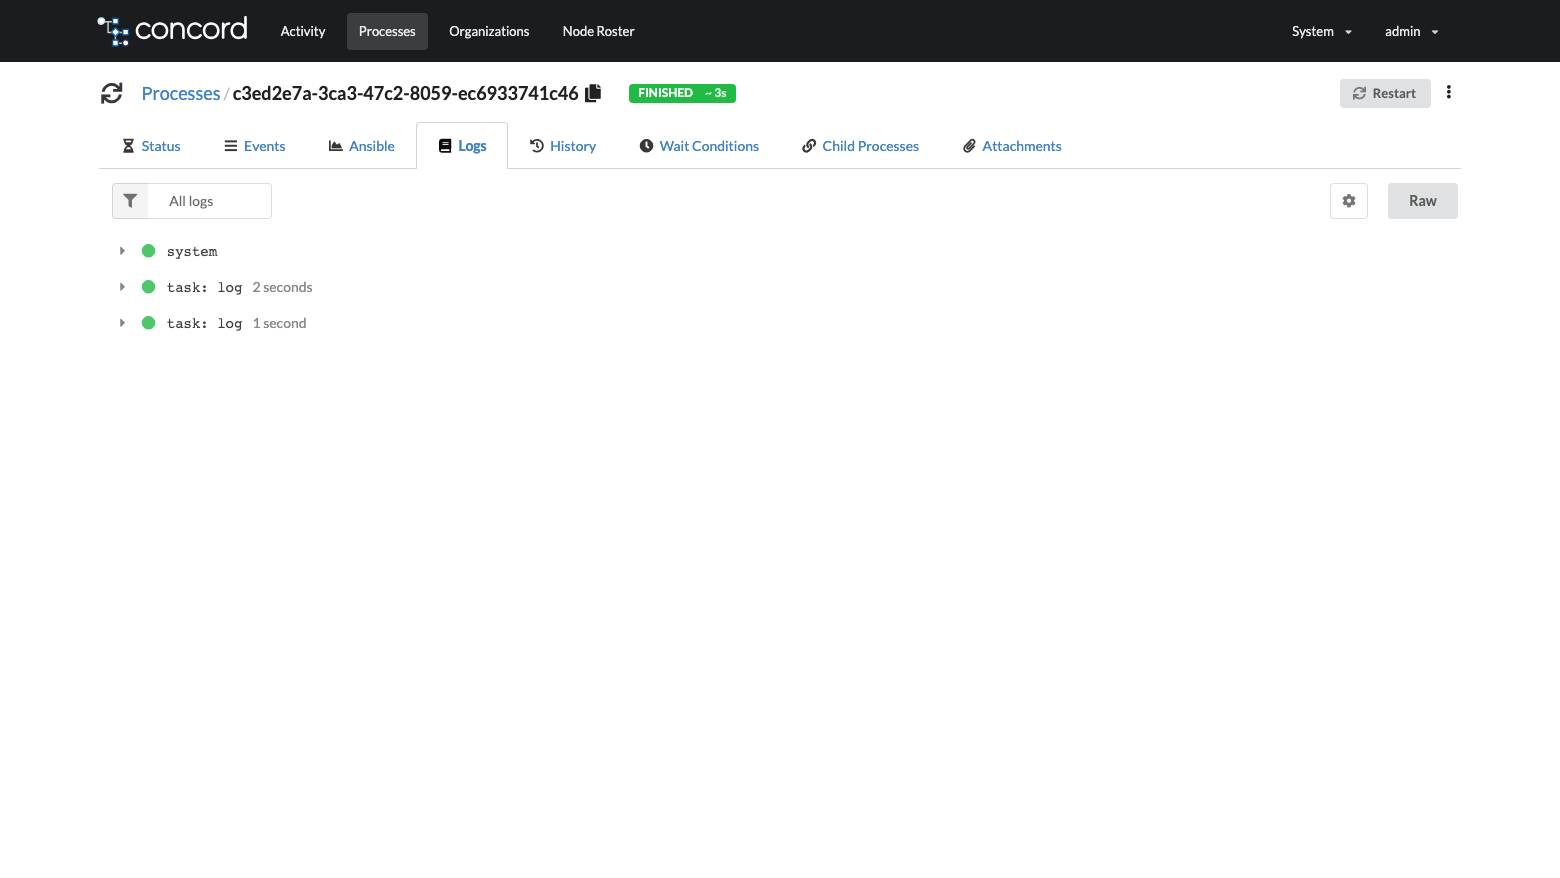The image size is (1560, 878).
Task: Switch to the Events tab
Action: [x=255, y=146]
